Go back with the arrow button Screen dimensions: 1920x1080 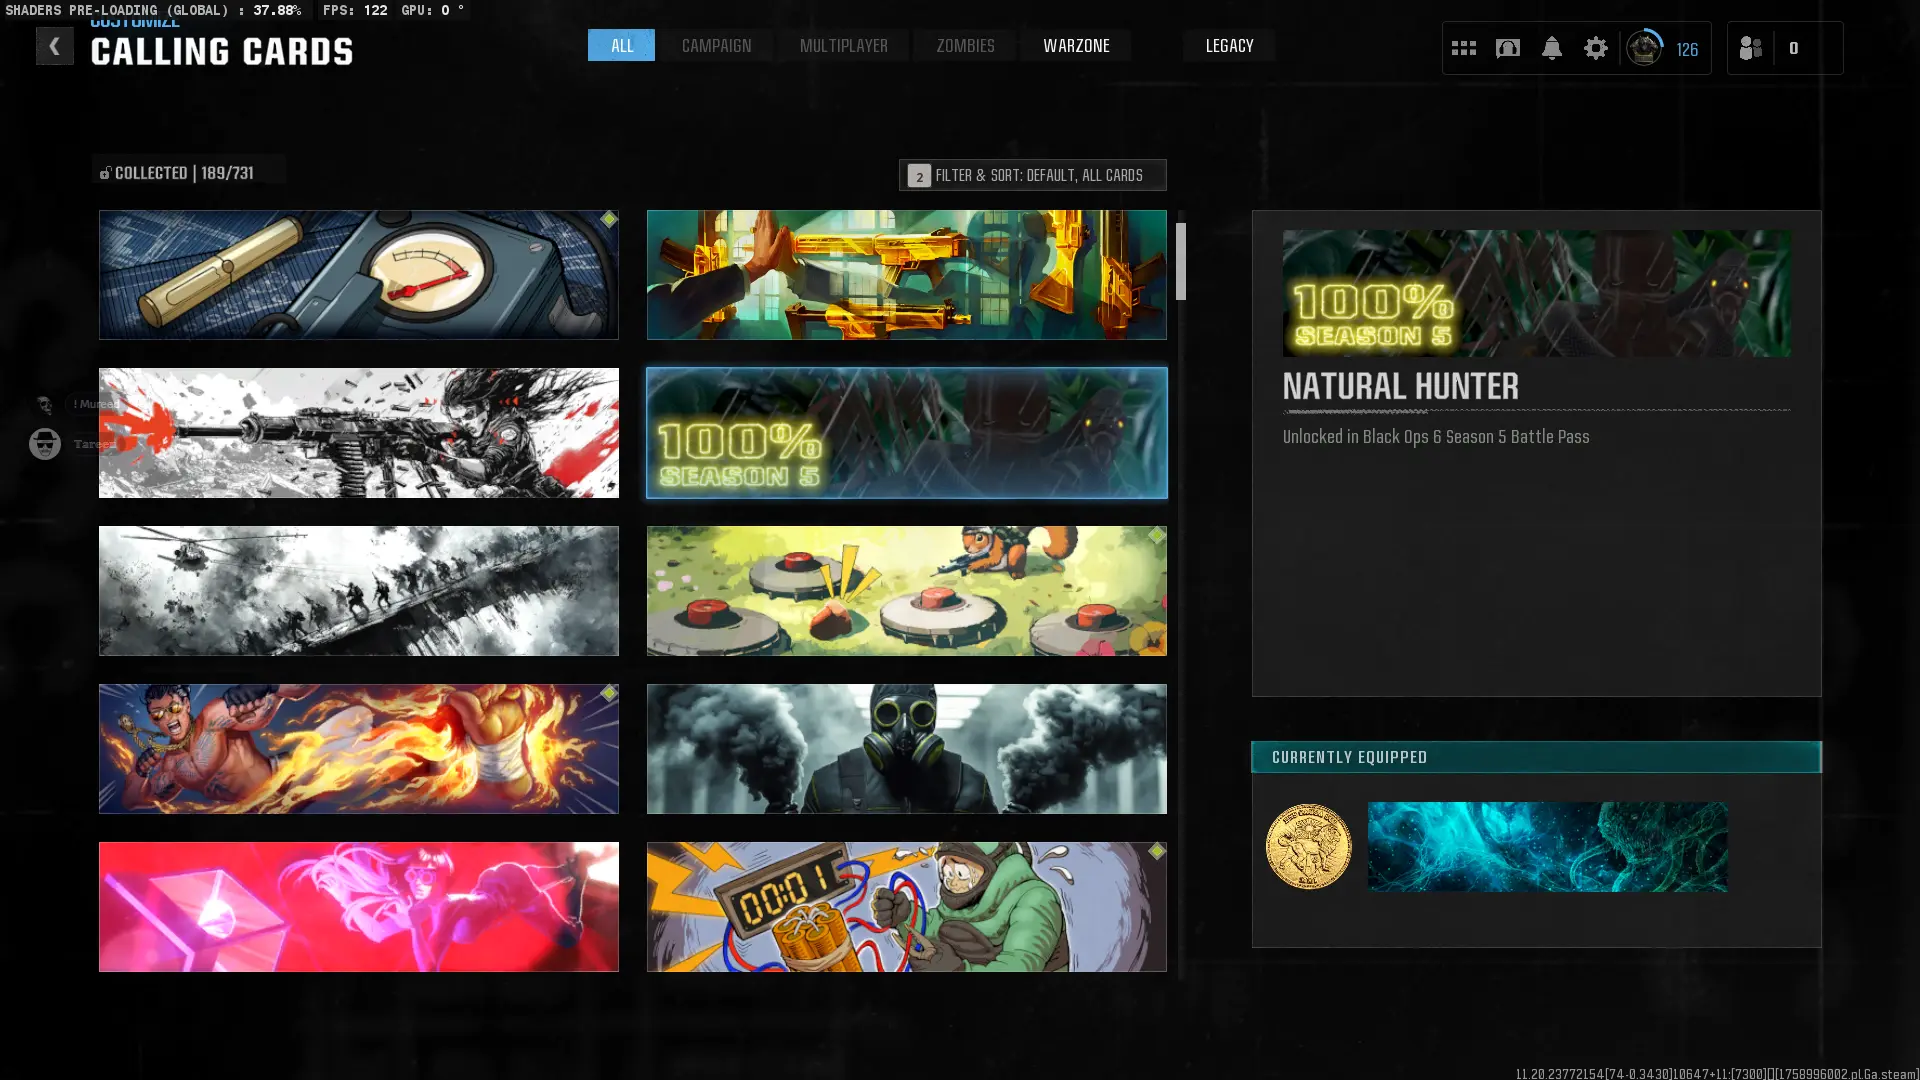point(54,46)
